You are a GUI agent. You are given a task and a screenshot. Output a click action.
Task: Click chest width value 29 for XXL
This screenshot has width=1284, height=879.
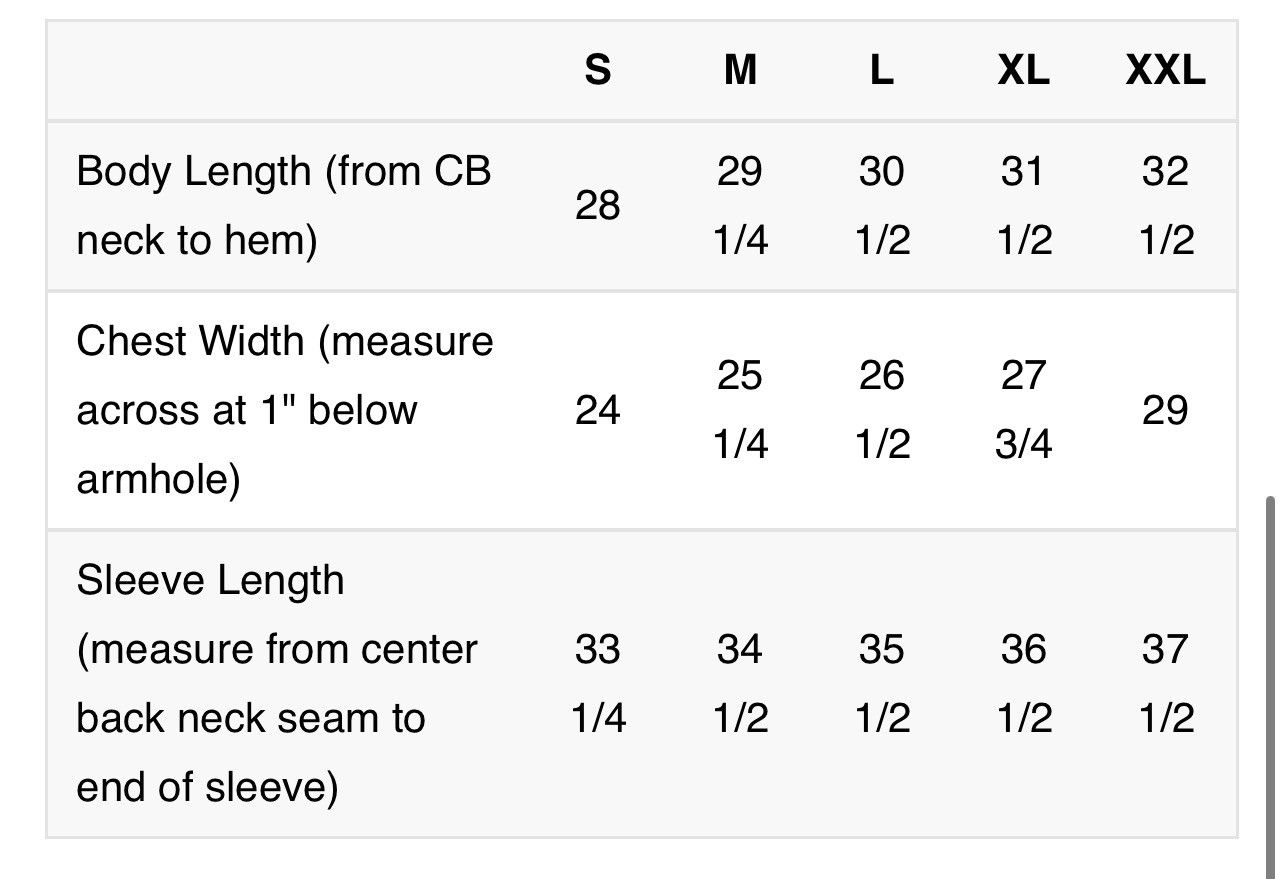pos(1165,410)
